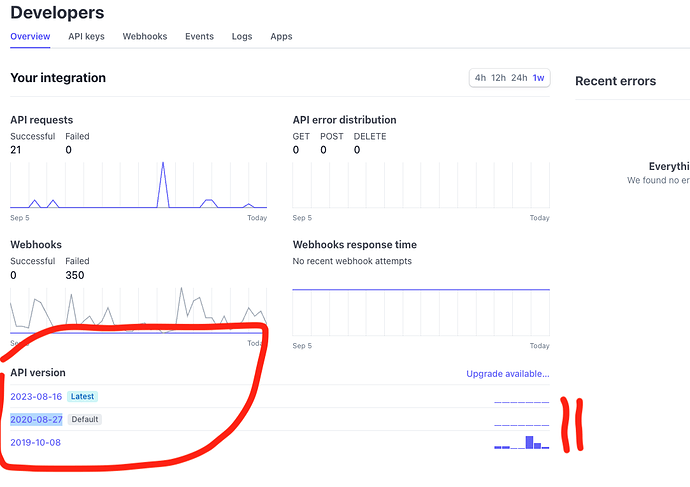Select the 24h time range
Viewport: 690px width, 487px height.
point(519,78)
